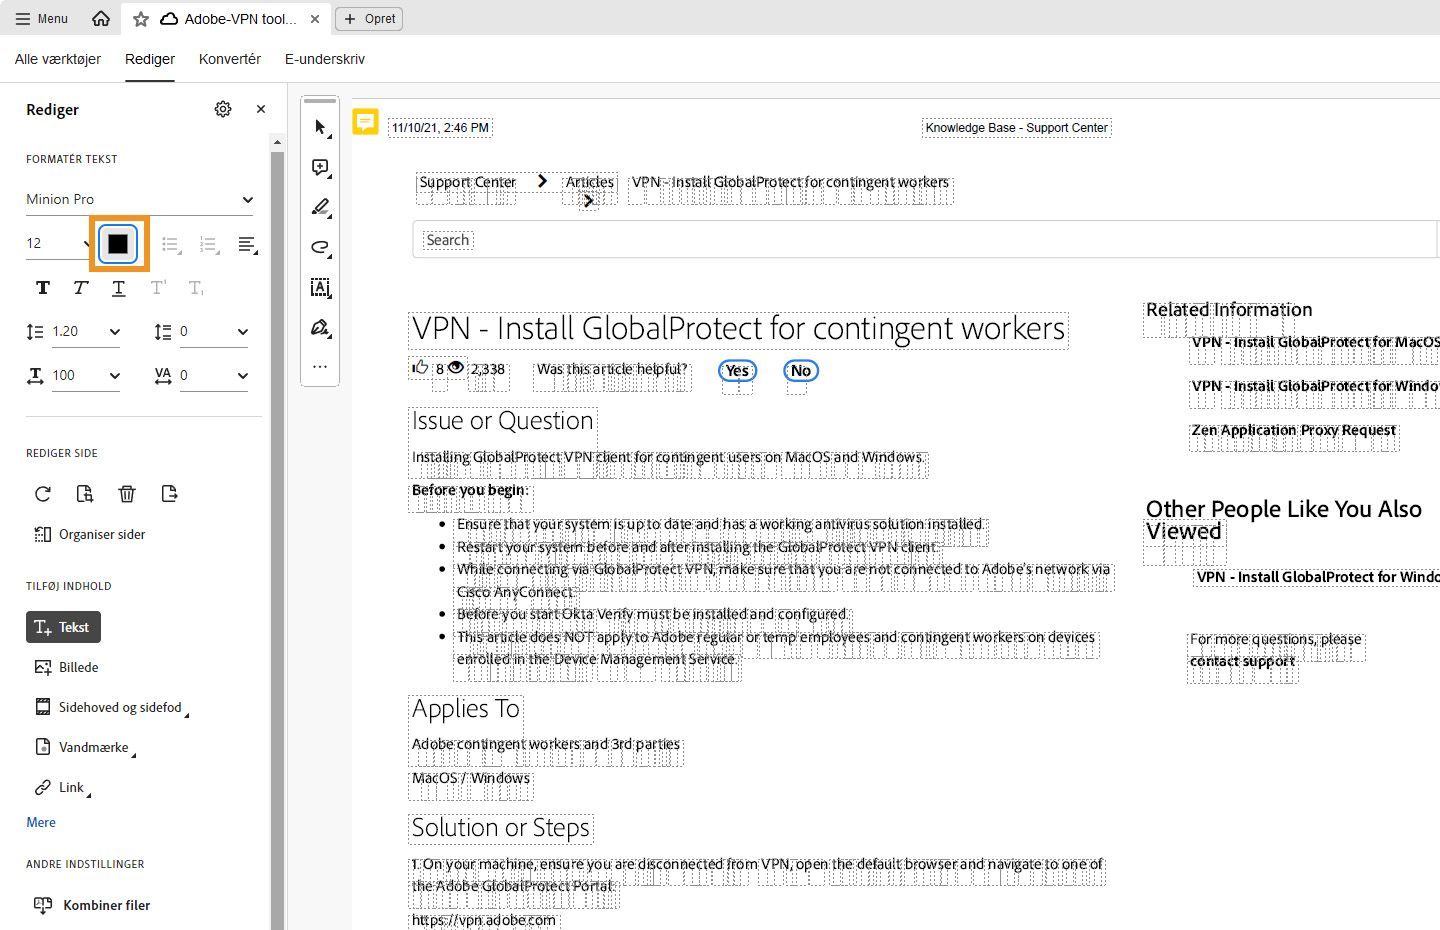This screenshot has height=930, width=1440.
Task: Select the comment annotation tool in the vertical toolbar
Action: 320,167
